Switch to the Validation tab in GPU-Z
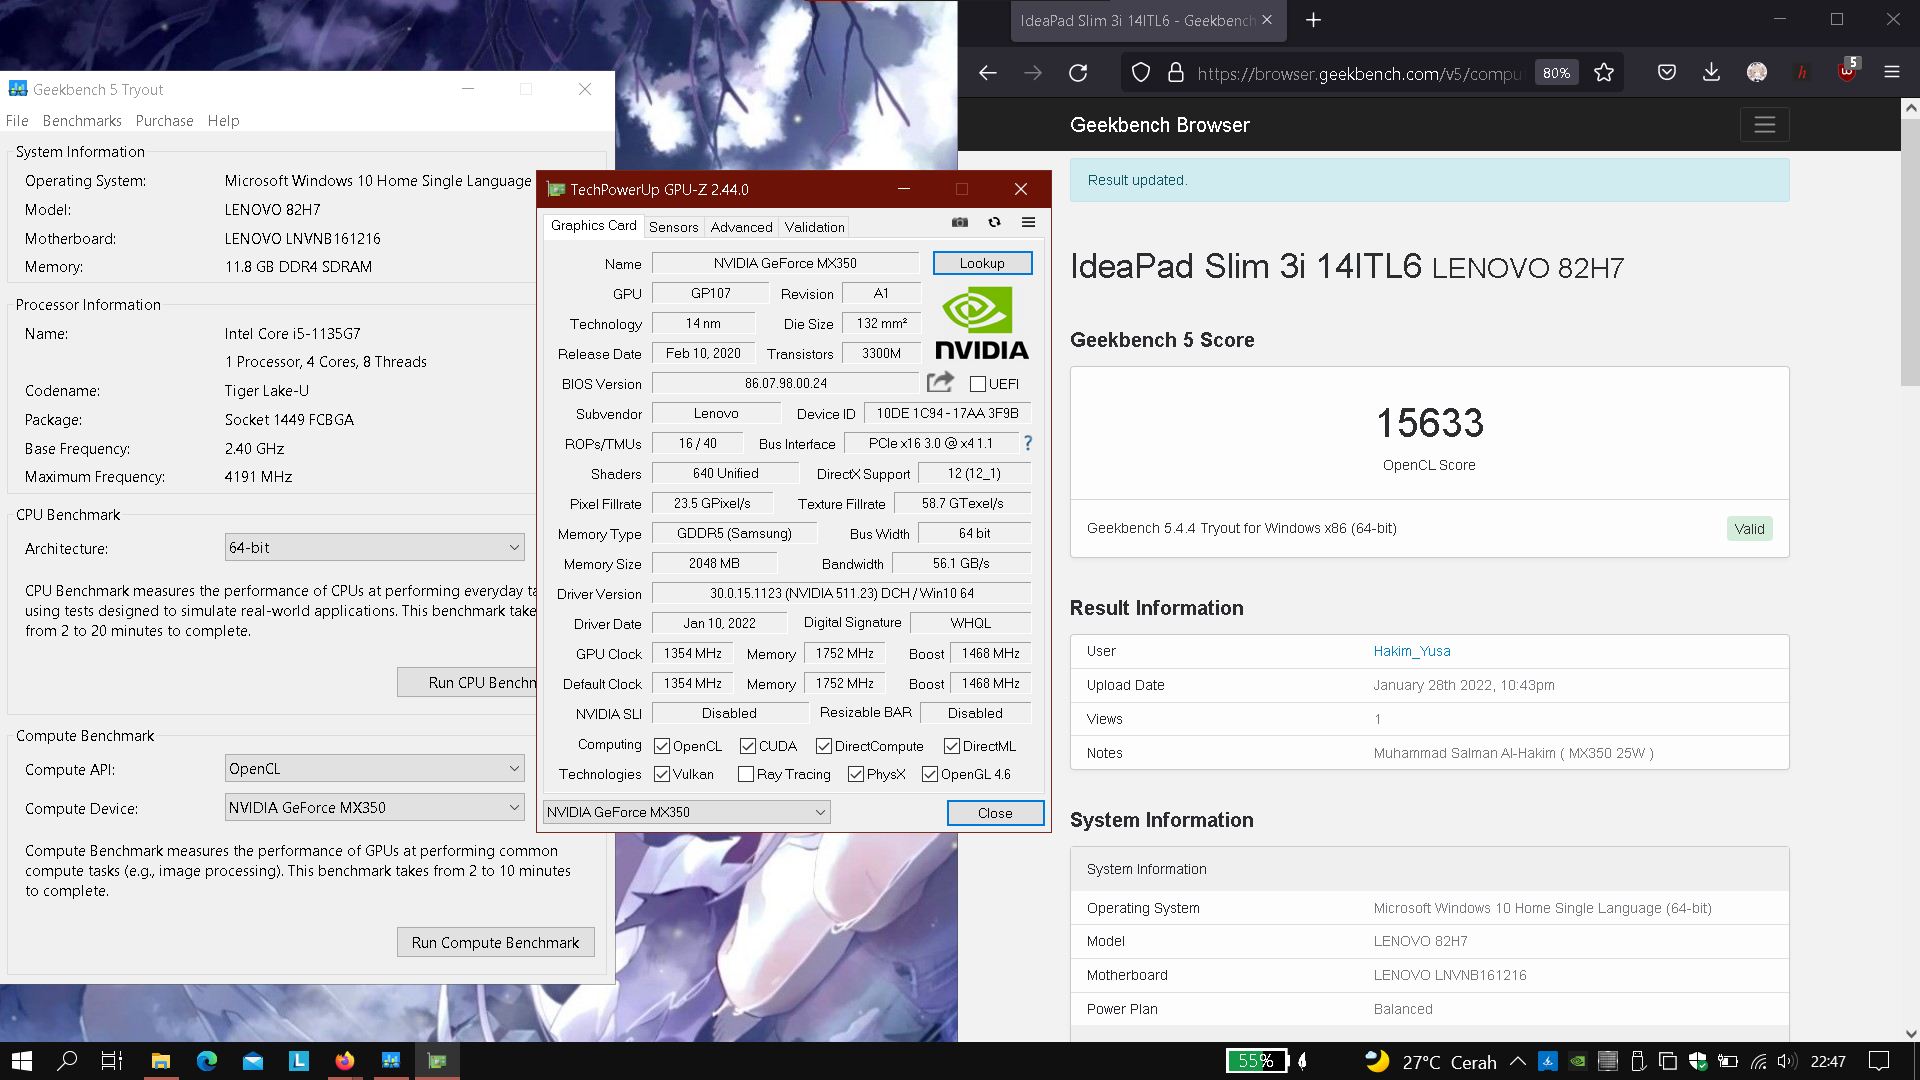Viewport: 1920px width, 1080px height. (814, 227)
